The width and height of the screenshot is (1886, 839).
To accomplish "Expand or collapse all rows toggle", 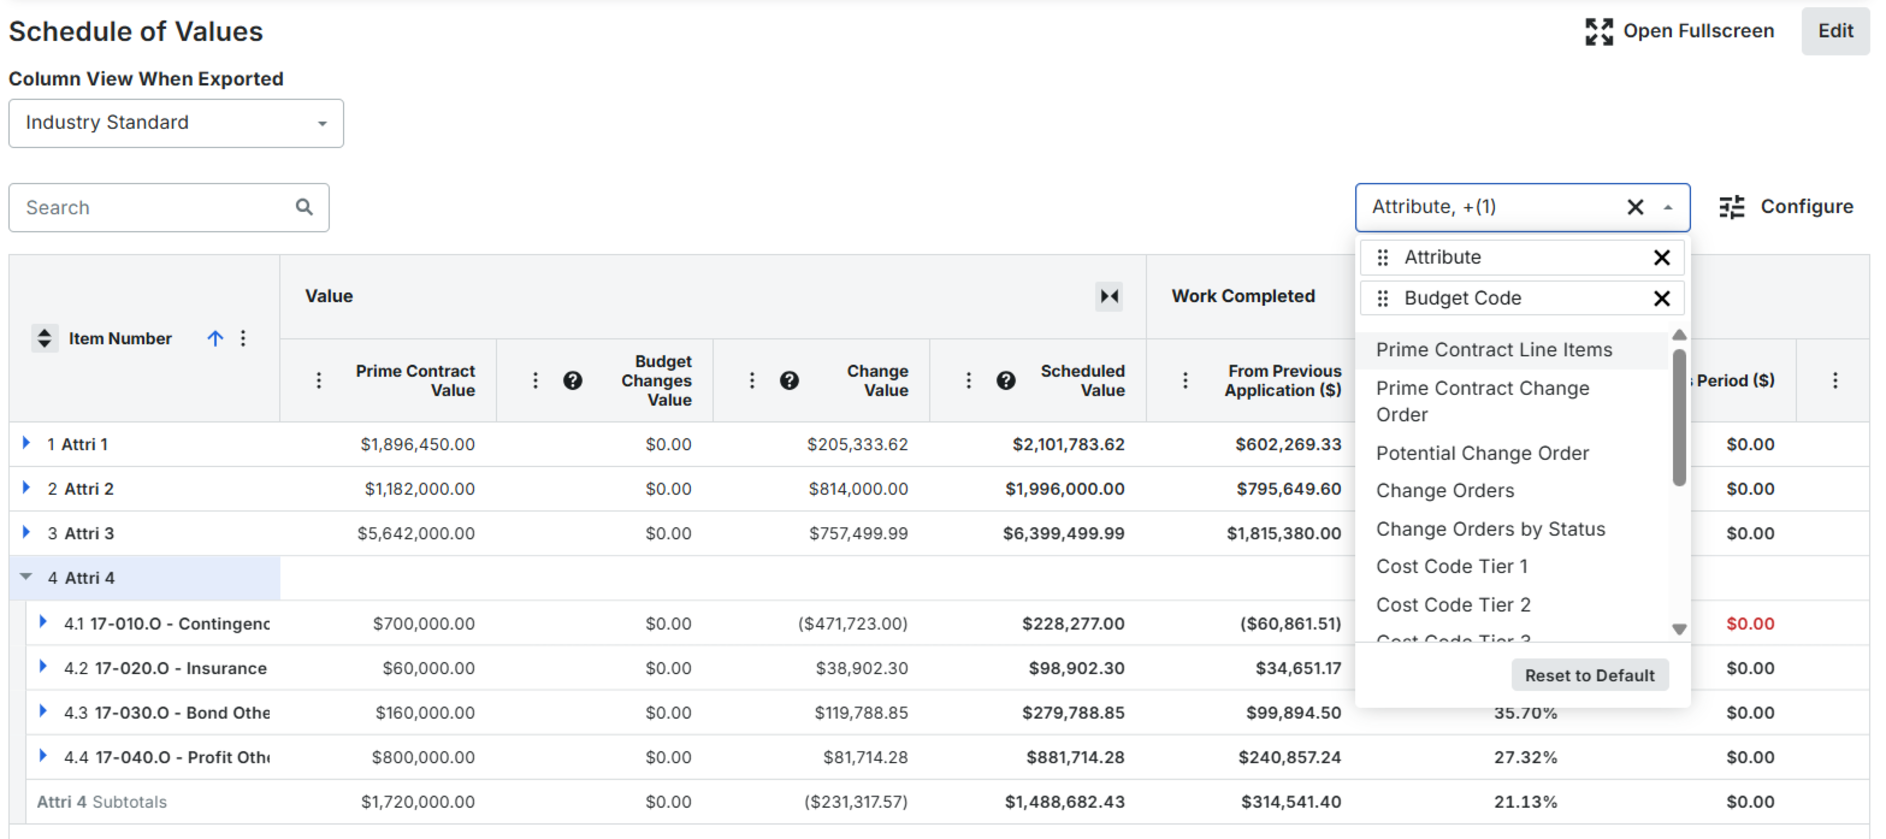I will 44,338.
